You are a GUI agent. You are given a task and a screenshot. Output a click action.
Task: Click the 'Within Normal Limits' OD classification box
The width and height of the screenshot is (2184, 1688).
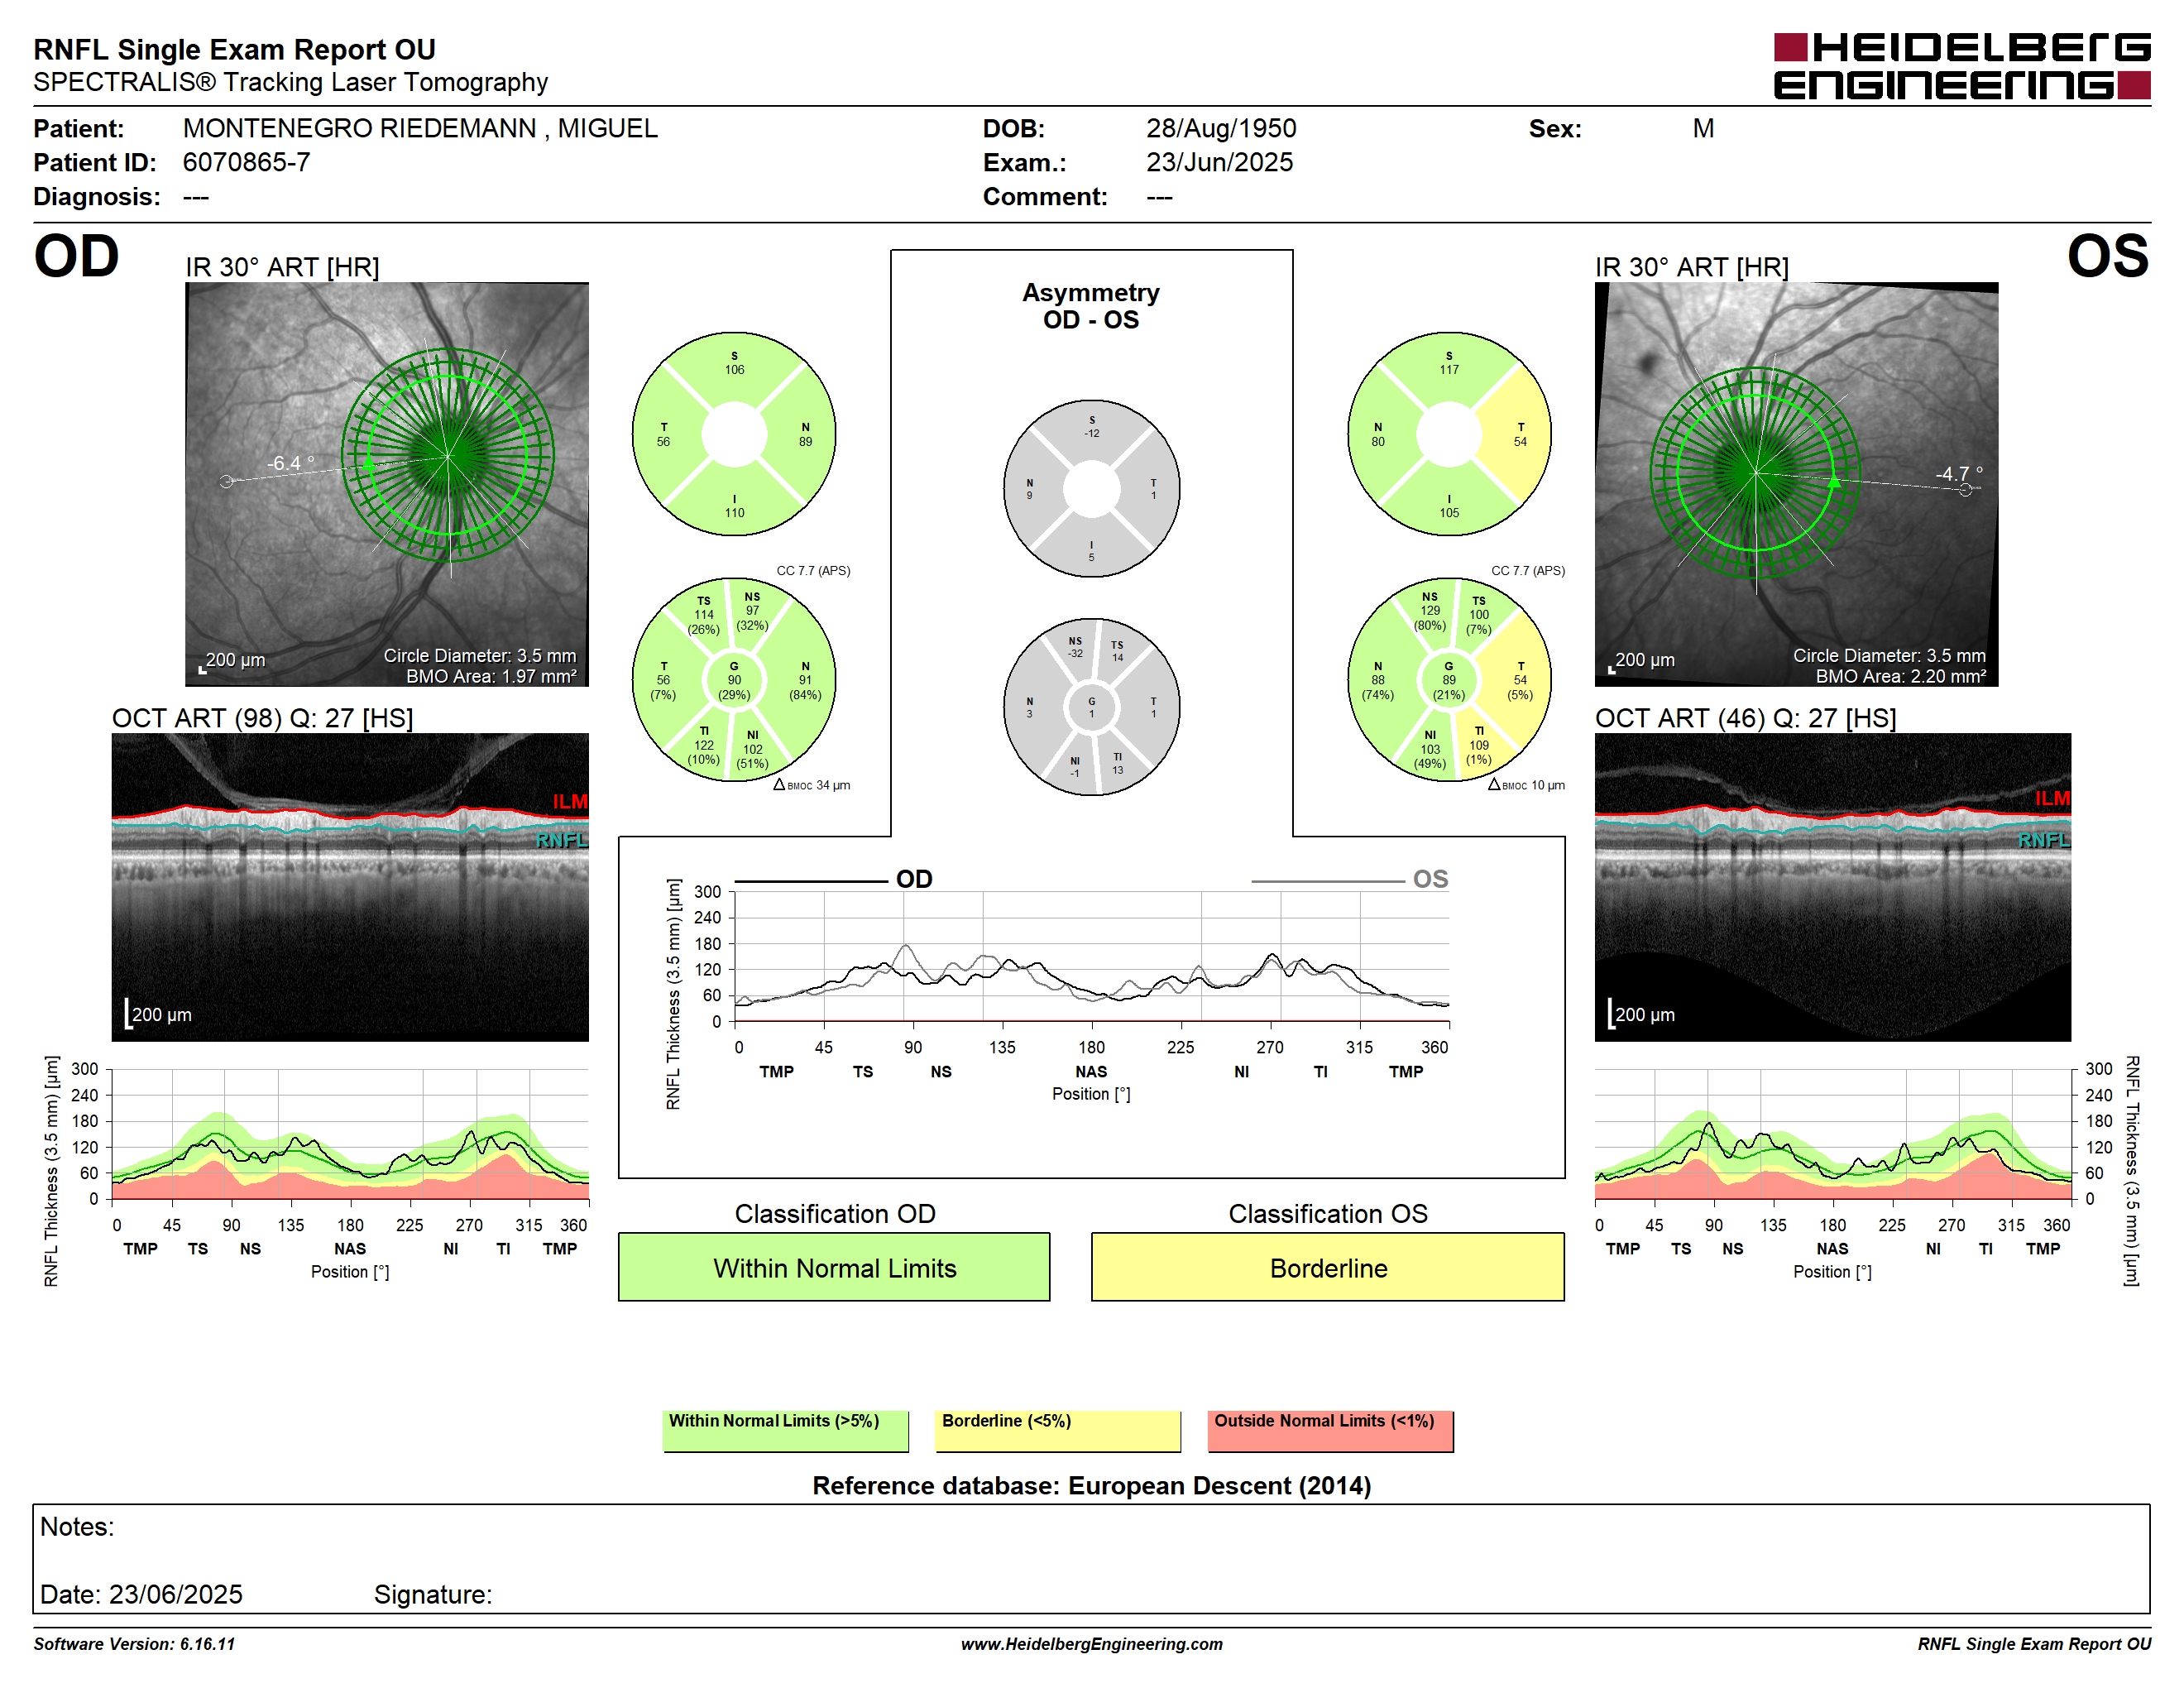834,1267
